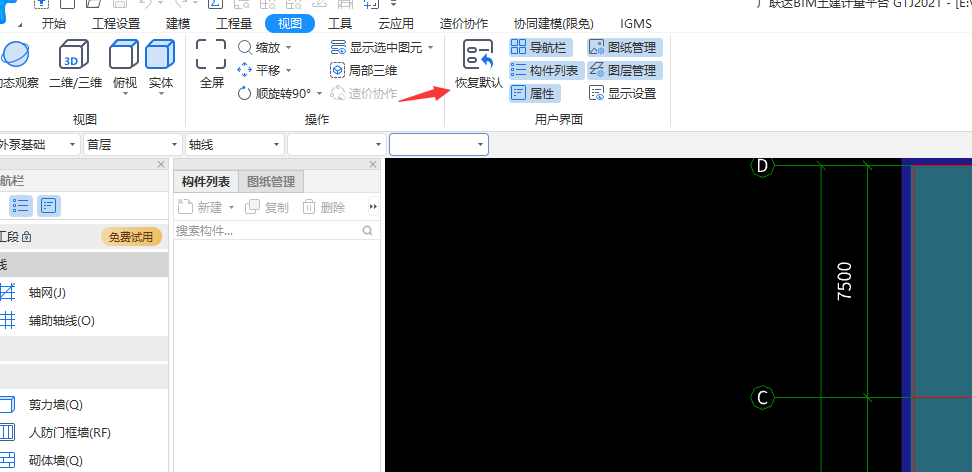Rotate view with 顺旋转90°

point(274,94)
